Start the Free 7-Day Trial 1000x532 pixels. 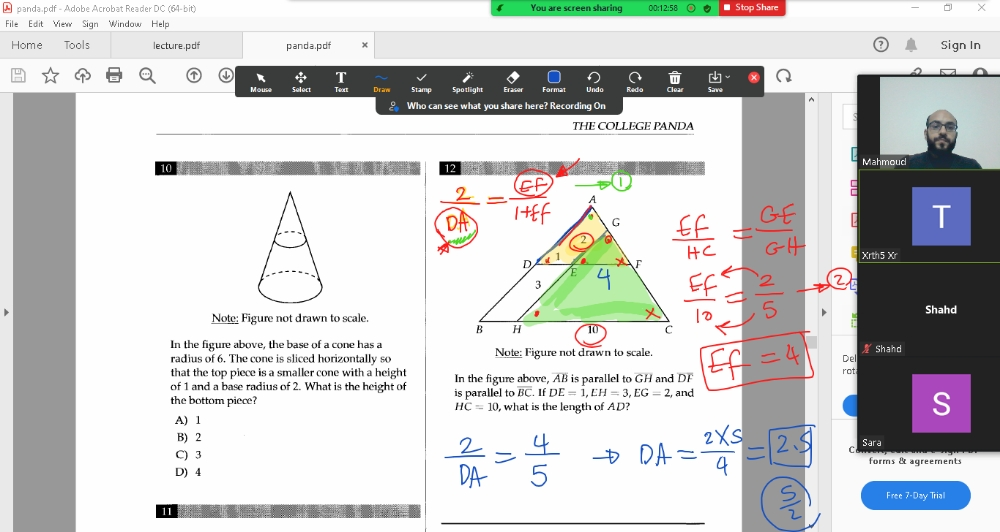click(x=915, y=496)
